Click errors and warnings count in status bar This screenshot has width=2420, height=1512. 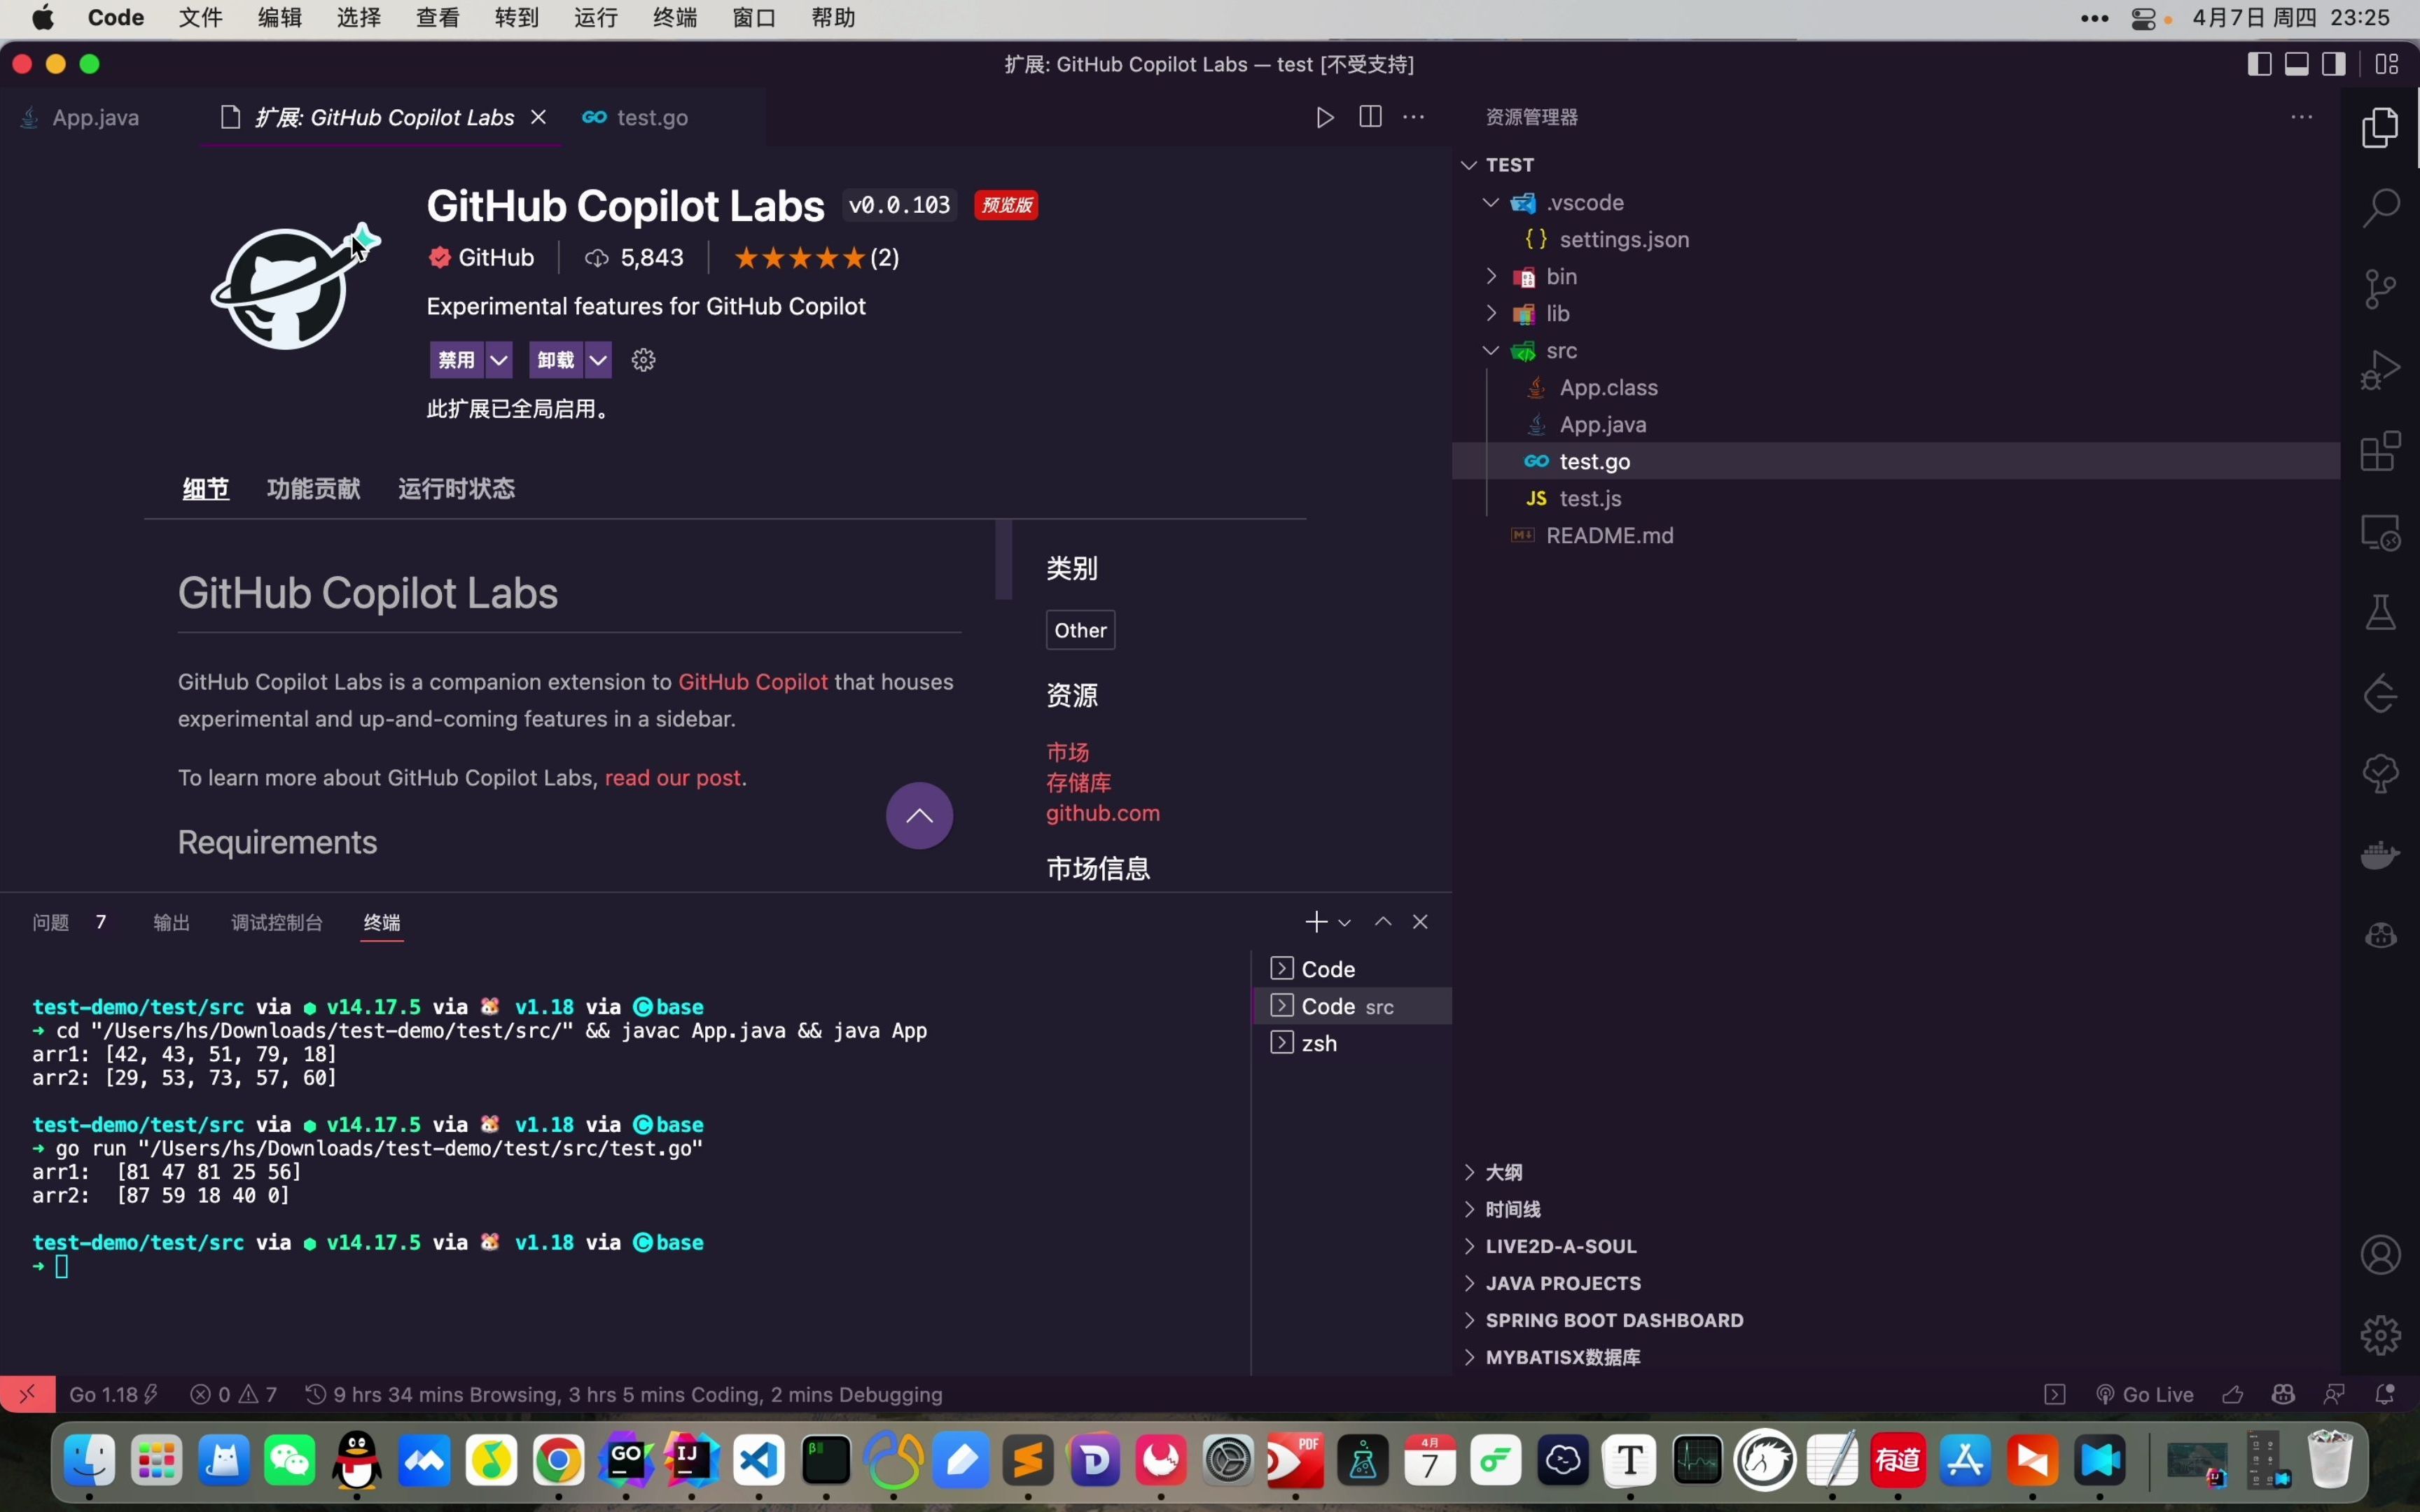point(233,1394)
